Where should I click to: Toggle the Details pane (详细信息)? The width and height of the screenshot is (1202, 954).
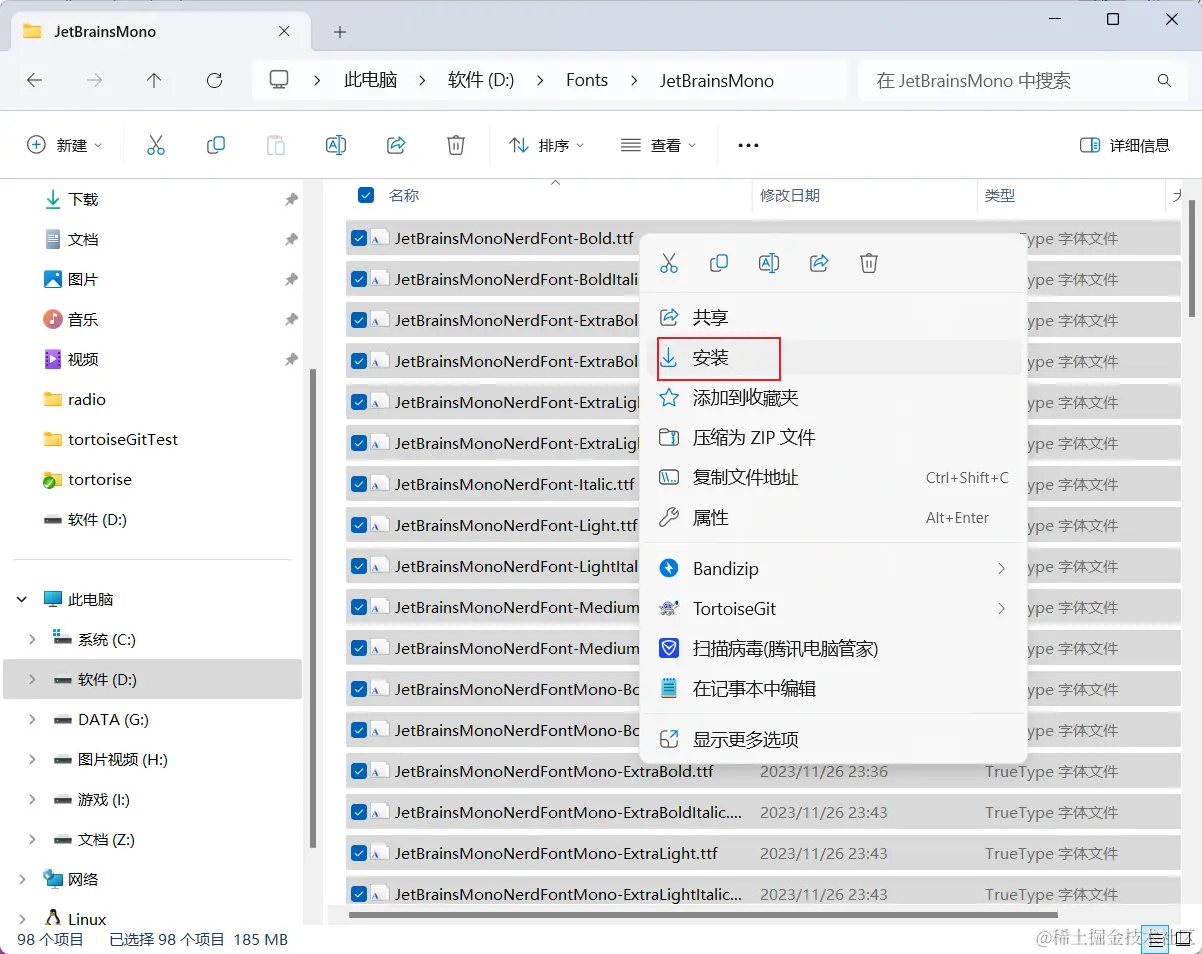(x=1125, y=145)
